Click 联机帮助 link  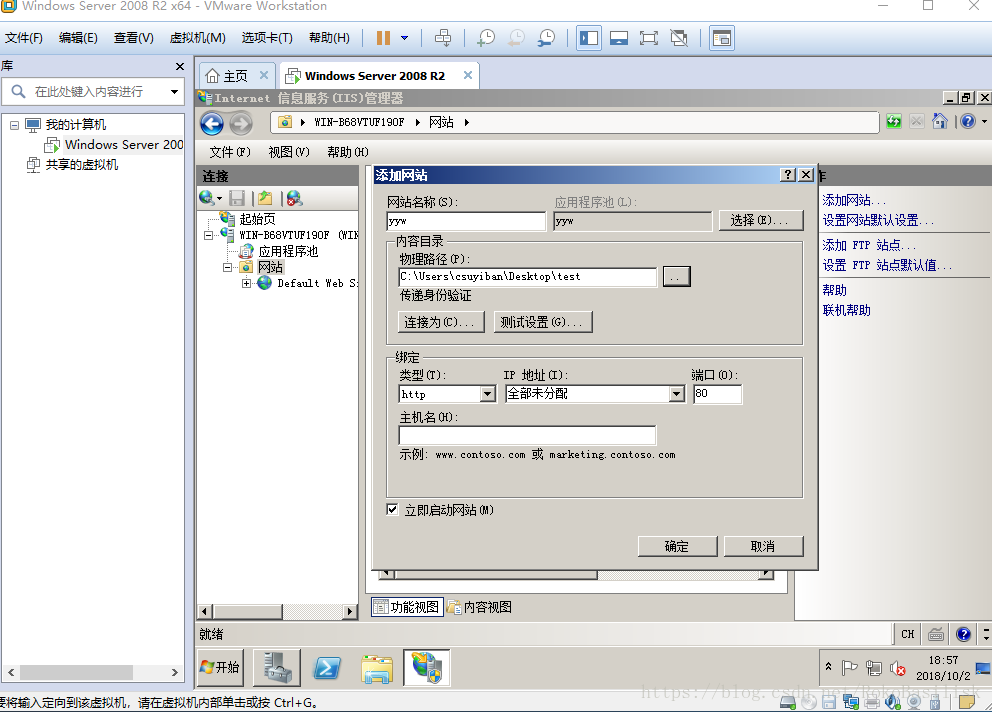[x=846, y=310]
